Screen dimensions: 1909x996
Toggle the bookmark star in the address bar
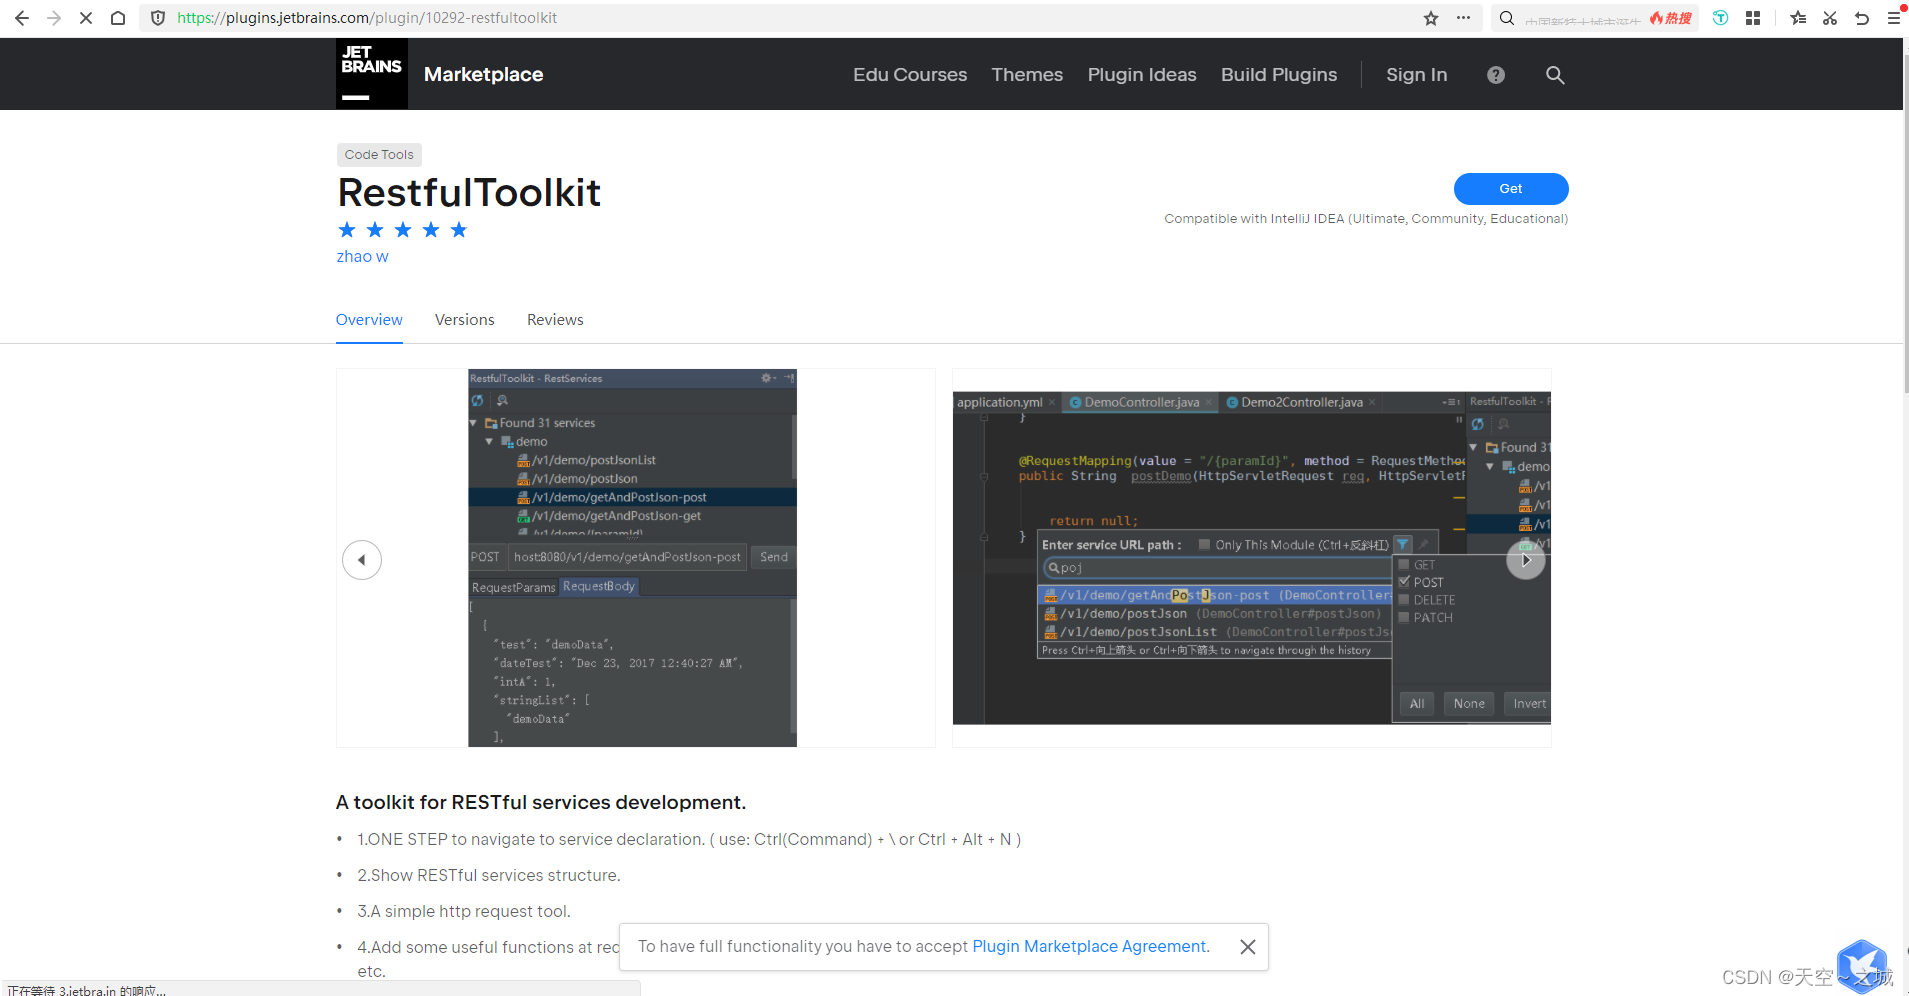click(1430, 17)
